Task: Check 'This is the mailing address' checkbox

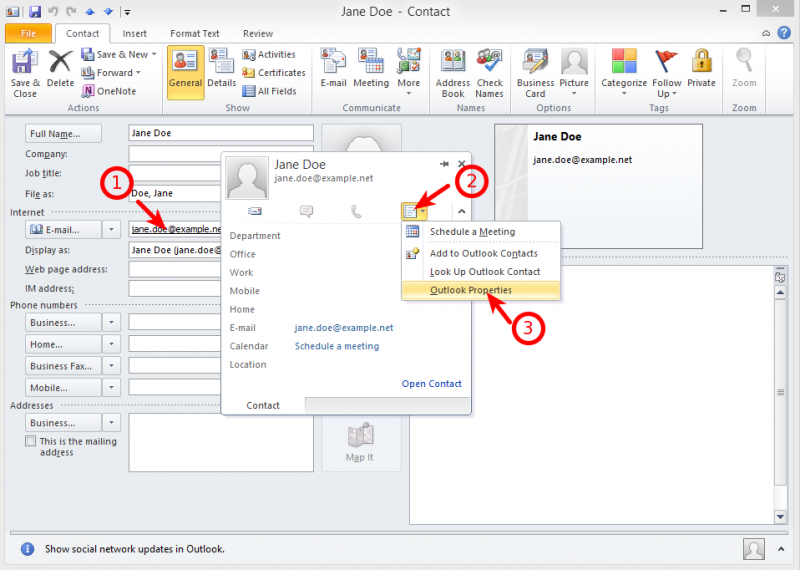Action: [x=31, y=441]
